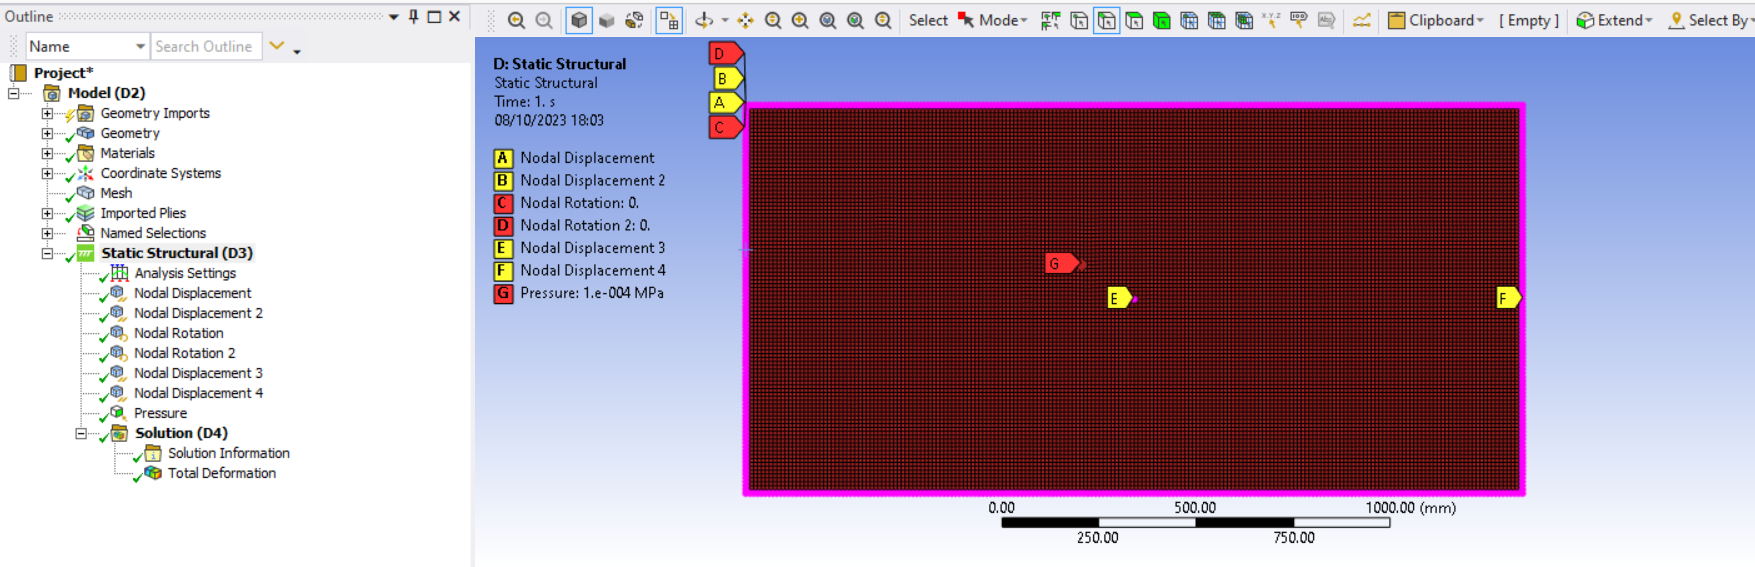
Task: Click the yellow F Nodal Displacement 4 swatch
Action: pyautogui.click(x=503, y=271)
